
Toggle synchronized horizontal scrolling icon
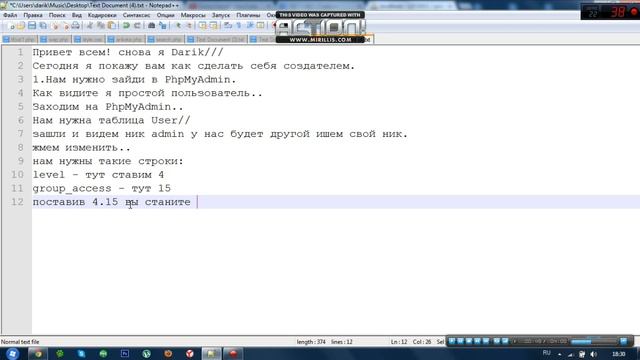click(213, 26)
